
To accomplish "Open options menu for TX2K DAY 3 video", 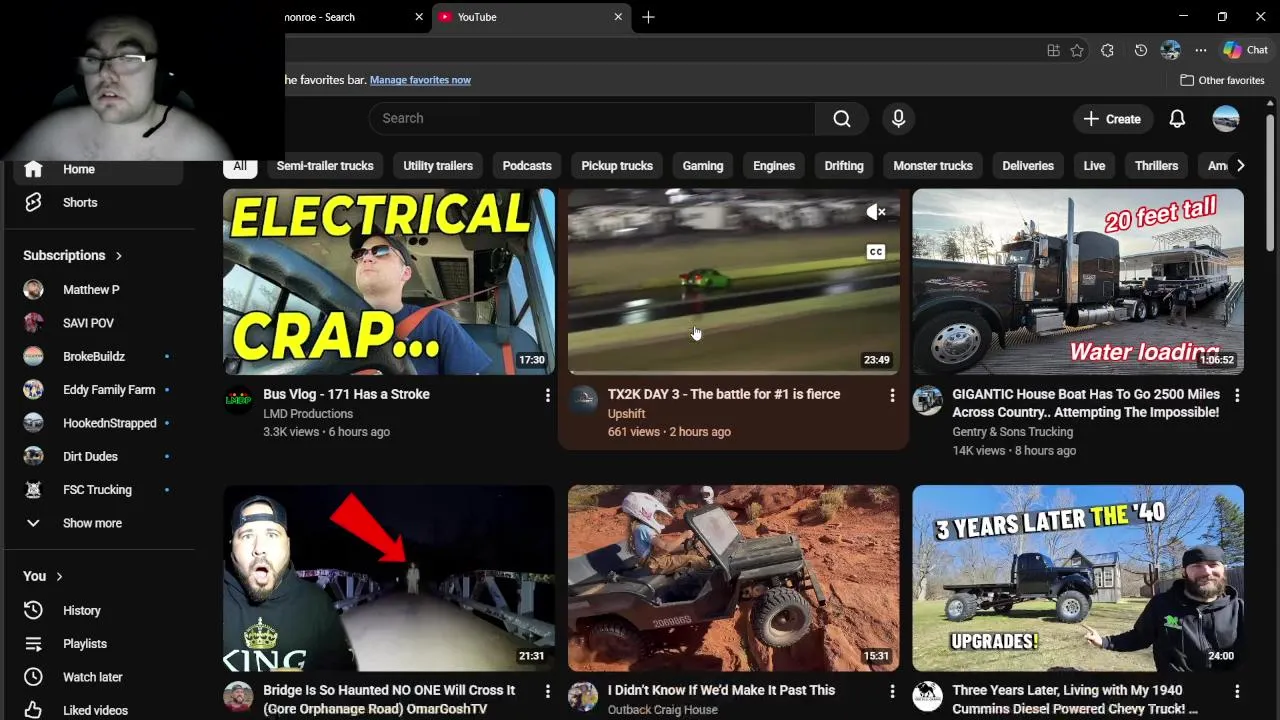I will pos(892,396).
